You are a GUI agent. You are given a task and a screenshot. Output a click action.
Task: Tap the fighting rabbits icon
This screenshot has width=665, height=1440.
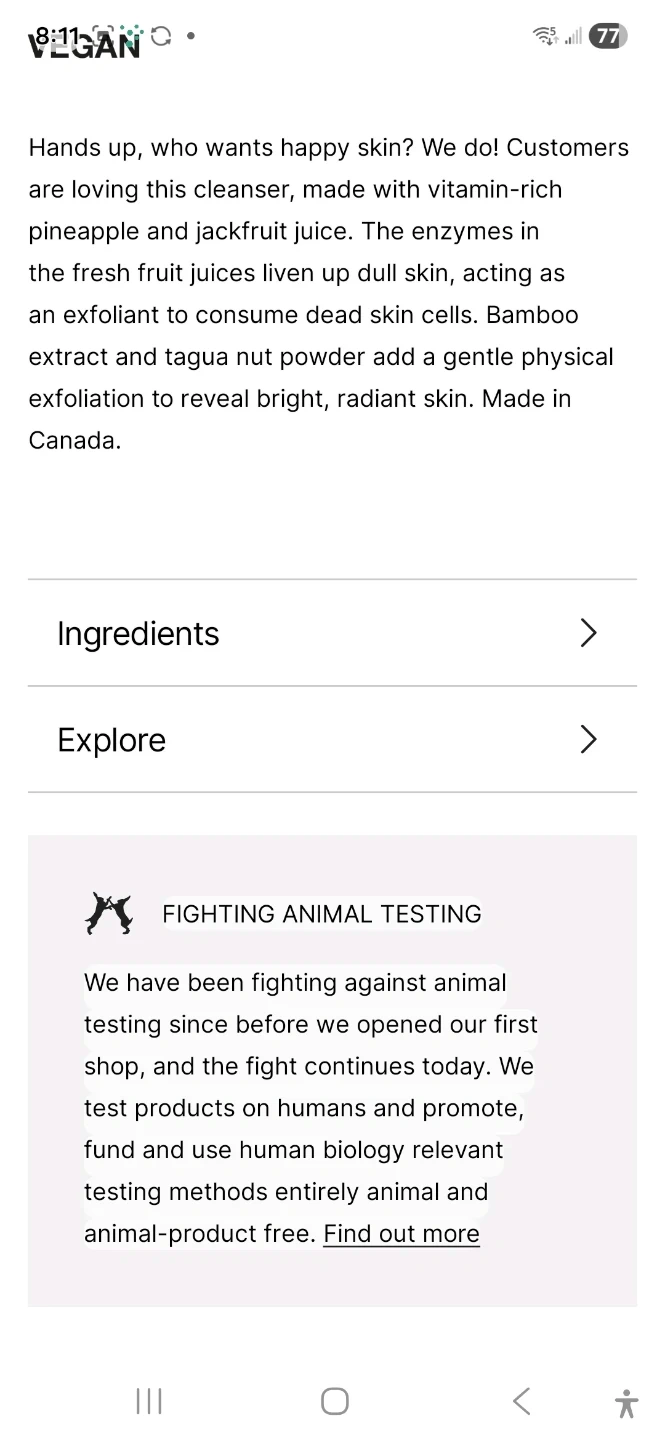point(109,913)
